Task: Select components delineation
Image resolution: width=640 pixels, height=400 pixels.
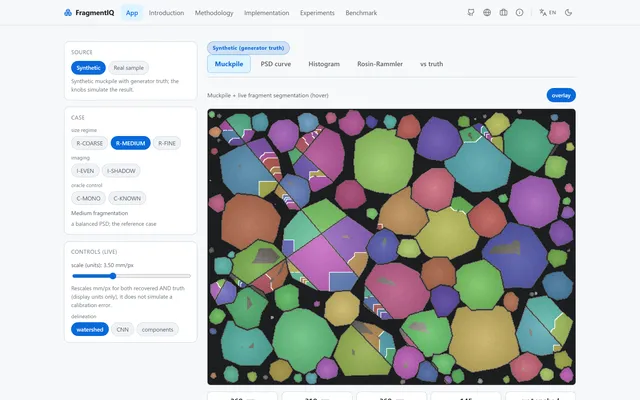Action: (158, 329)
